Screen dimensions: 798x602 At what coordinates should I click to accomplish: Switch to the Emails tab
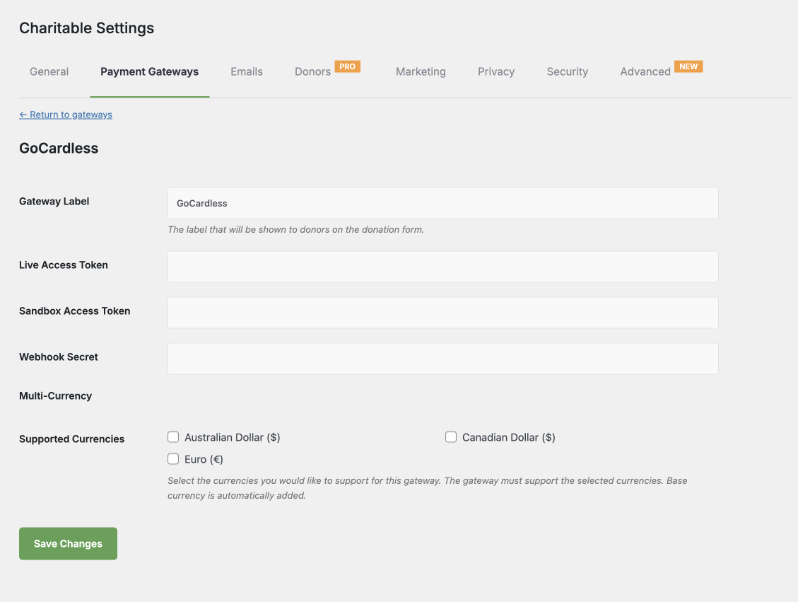tap(246, 72)
